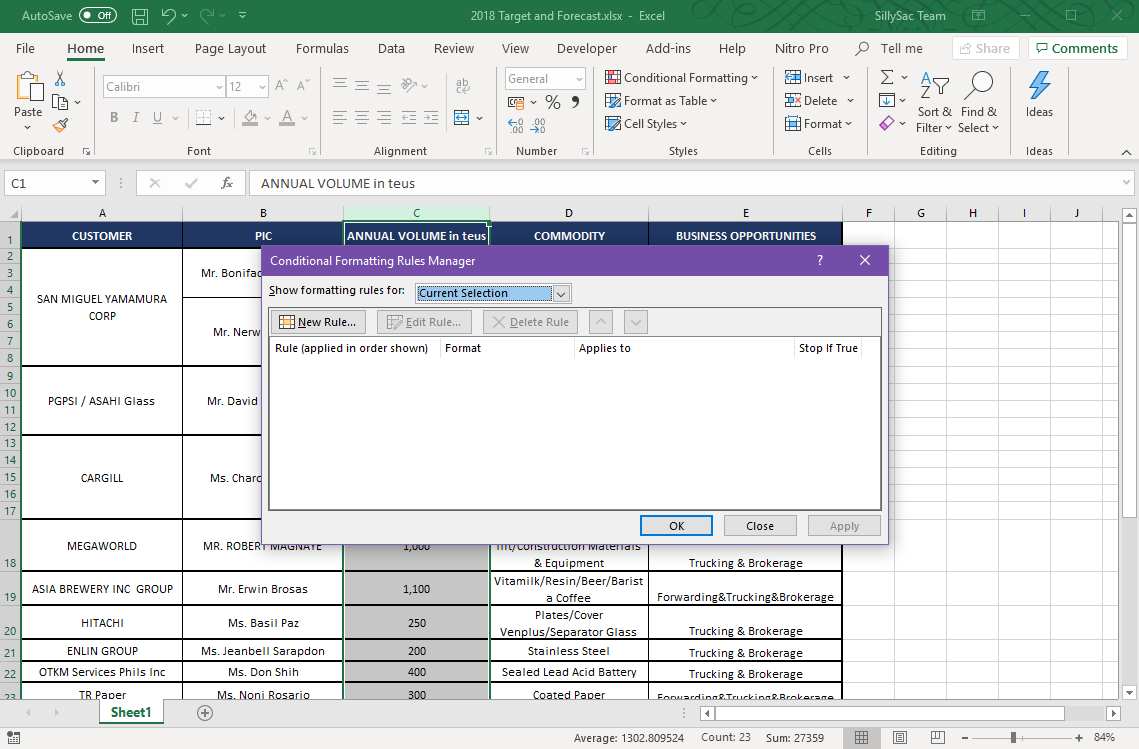Select the Sheet1 tab

[x=131, y=712]
